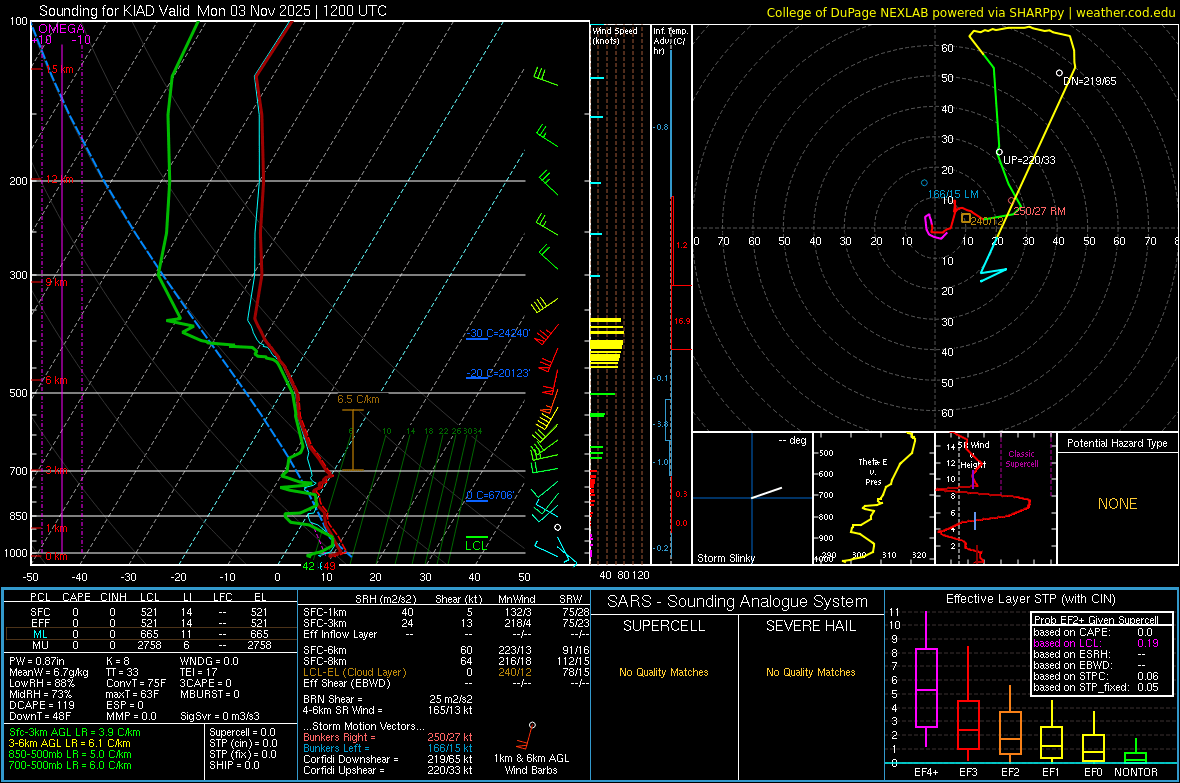This screenshot has width=1180, height=783.
Task: Select the 'Potential Hazard Type' heading
Action: click(1117, 443)
